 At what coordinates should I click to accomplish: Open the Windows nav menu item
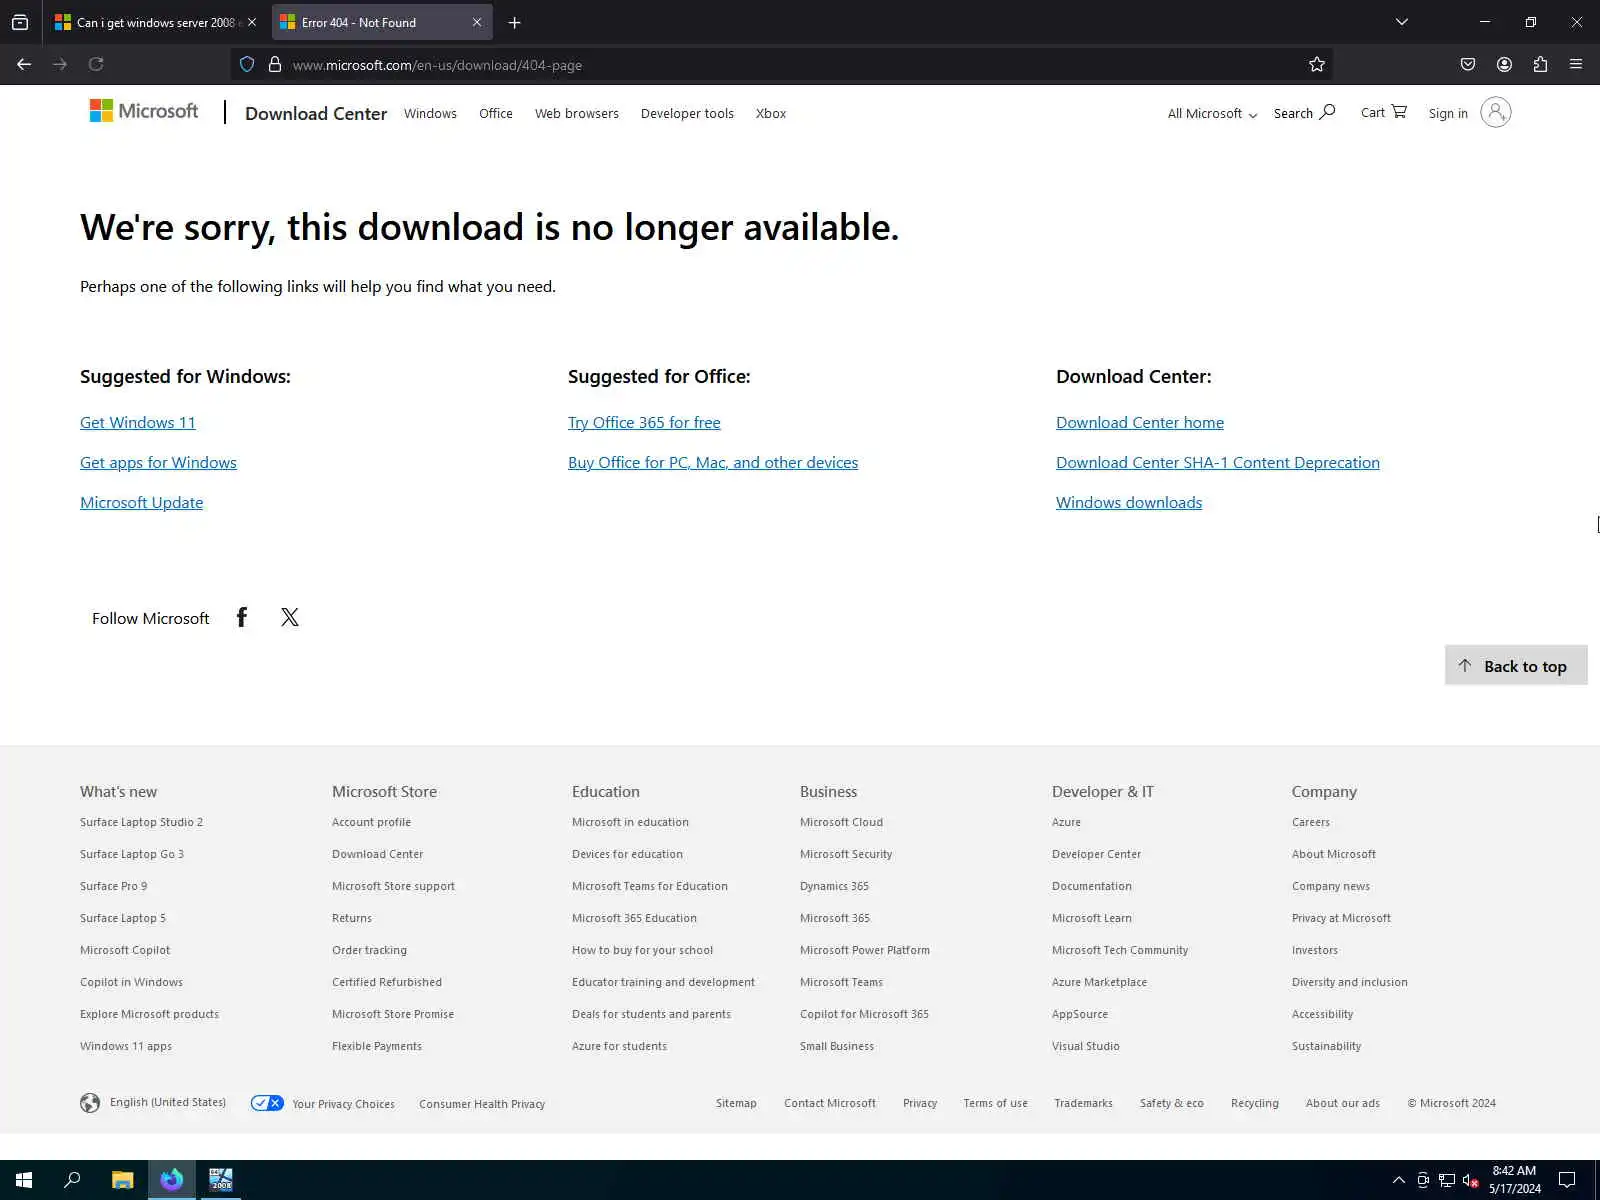coord(430,114)
